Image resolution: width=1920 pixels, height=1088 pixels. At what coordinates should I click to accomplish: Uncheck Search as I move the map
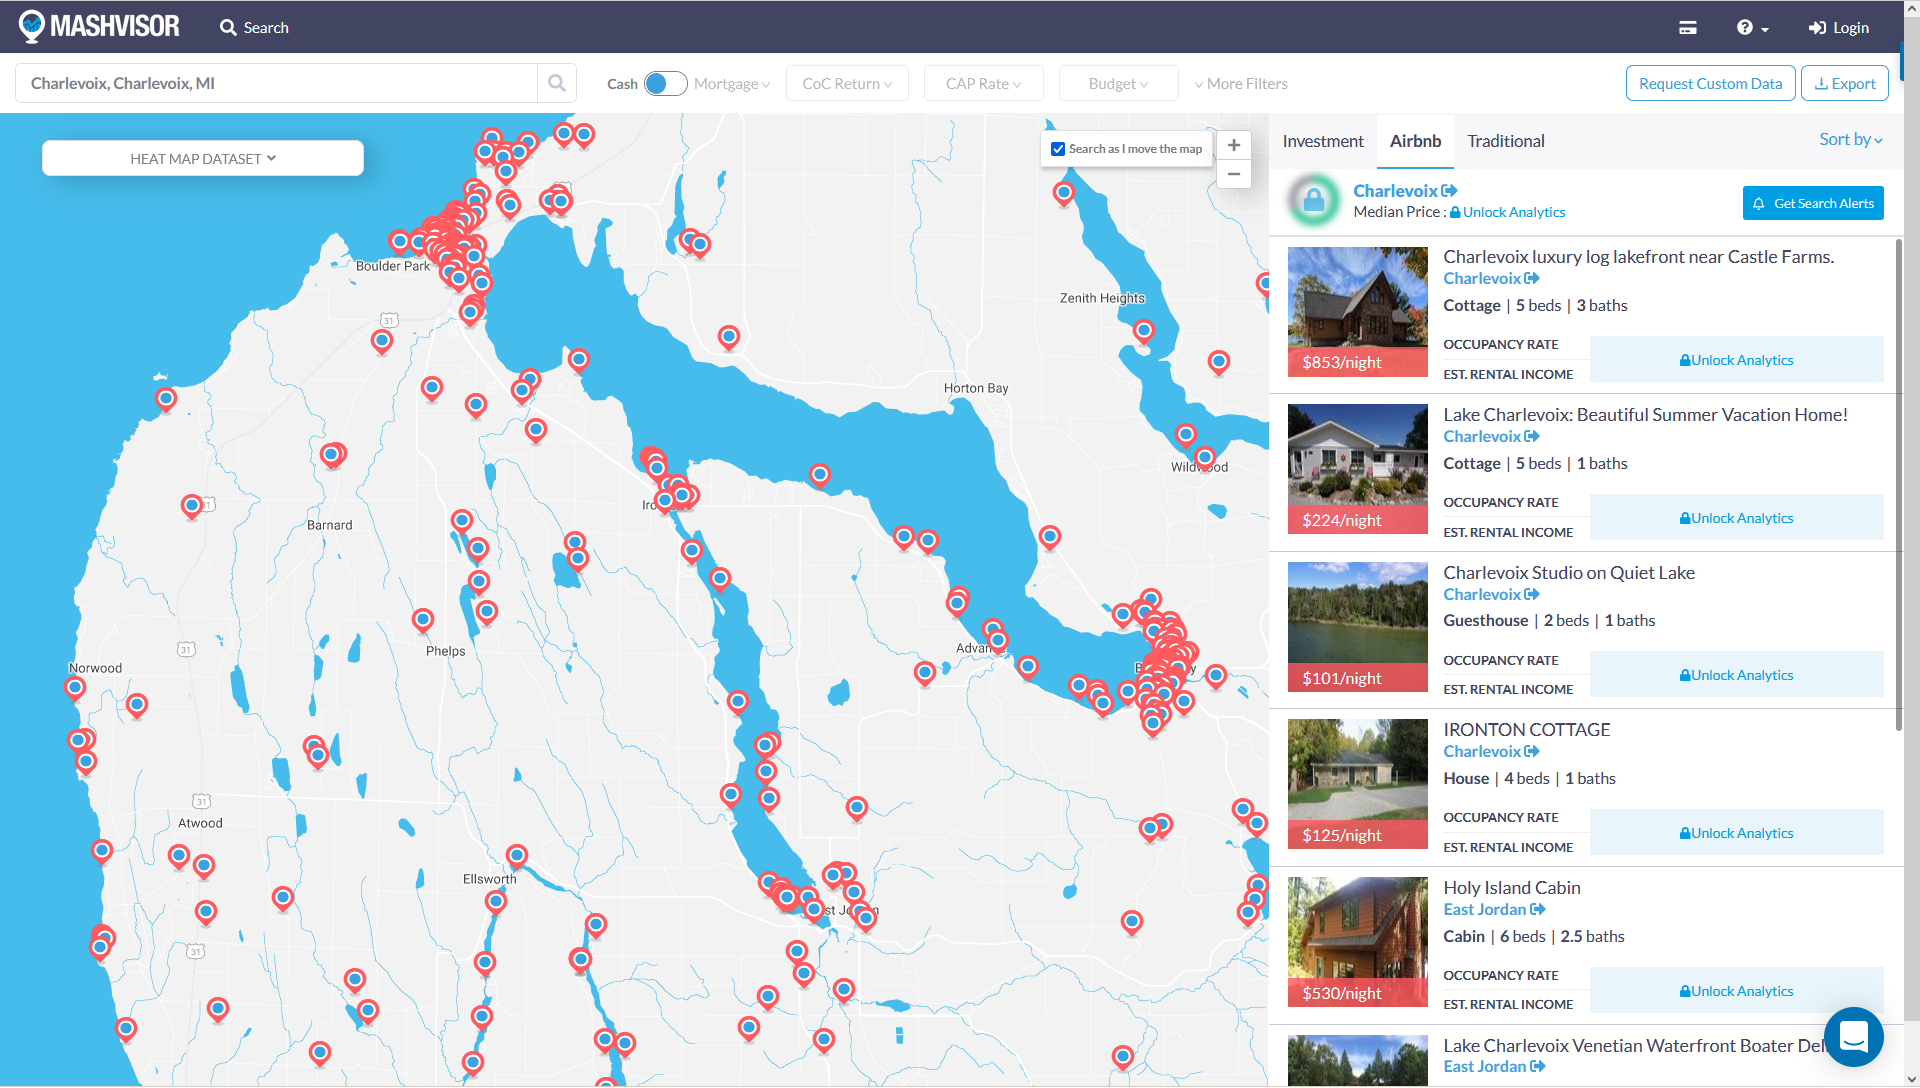click(1058, 149)
